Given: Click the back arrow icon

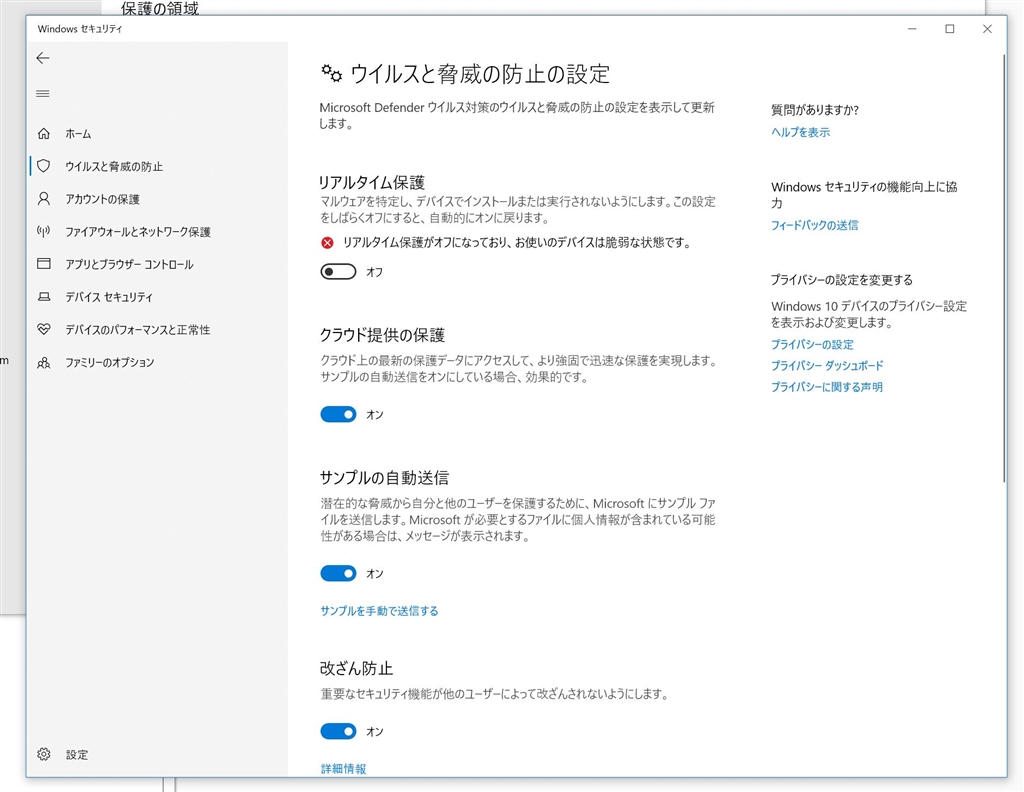Looking at the screenshot, I should (42, 58).
